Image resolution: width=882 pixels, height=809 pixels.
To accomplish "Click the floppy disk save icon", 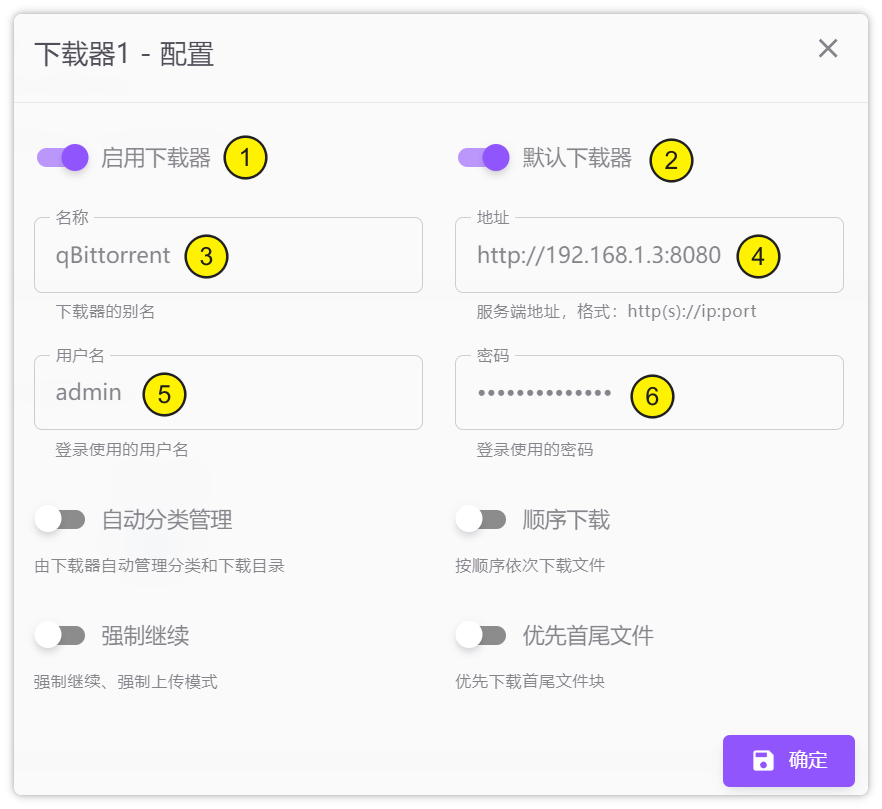I will click(763, 760).
